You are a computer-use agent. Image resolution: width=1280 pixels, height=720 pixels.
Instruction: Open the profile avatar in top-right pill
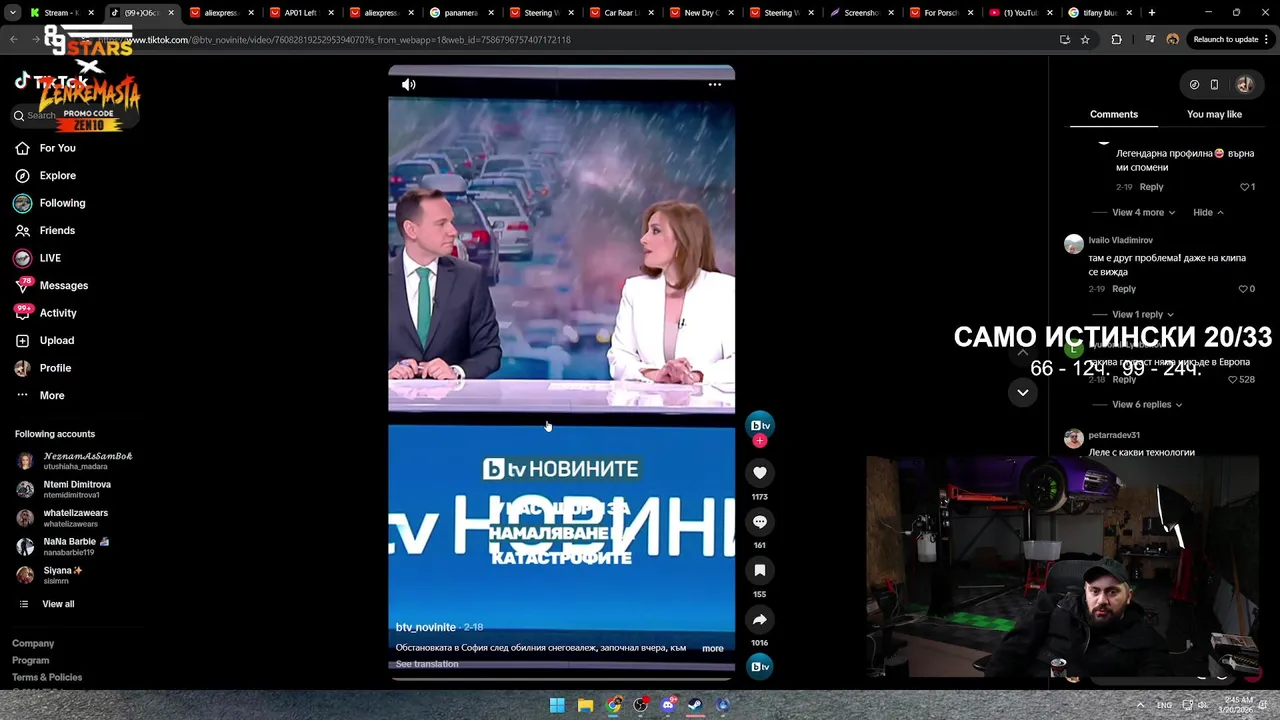point(1244,85)
